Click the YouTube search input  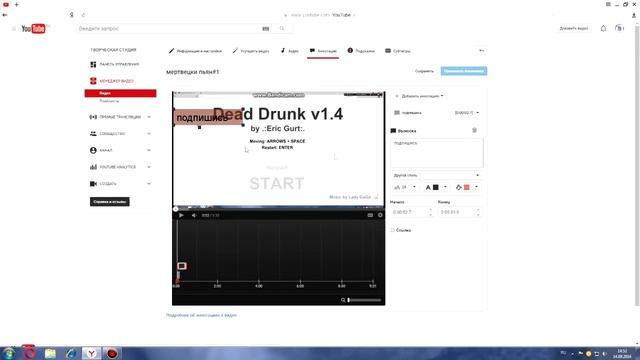[168, 29]
